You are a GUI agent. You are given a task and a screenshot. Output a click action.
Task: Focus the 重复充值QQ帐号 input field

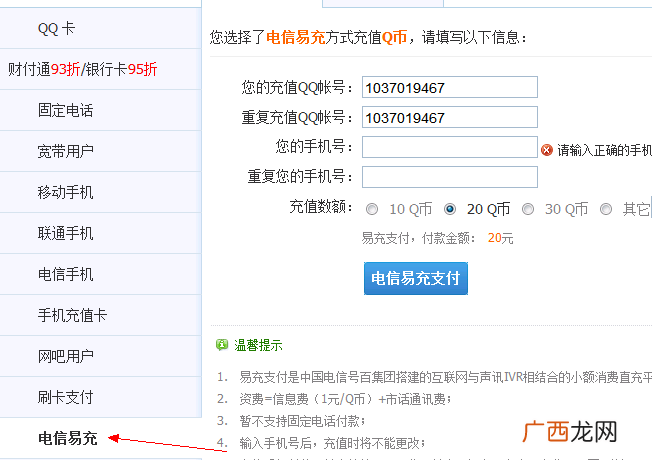(x=449, y=117)
